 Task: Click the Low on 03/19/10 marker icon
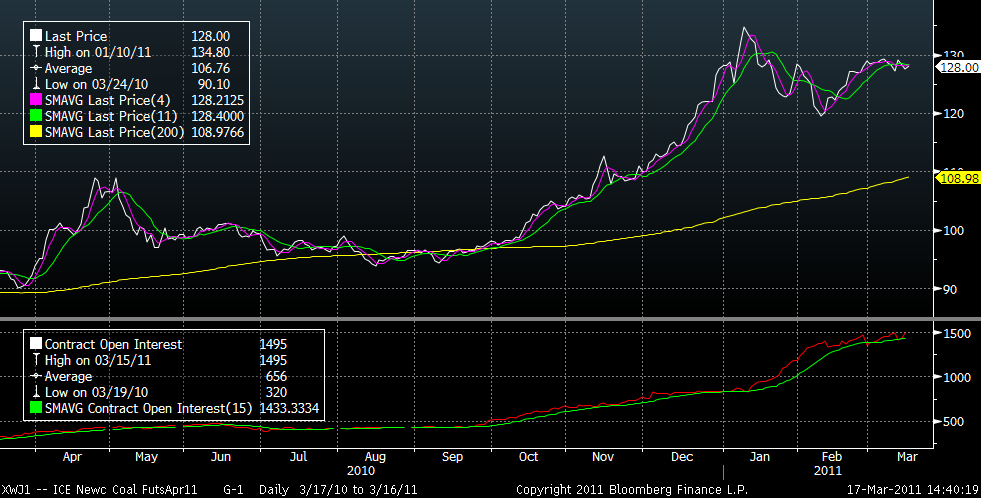(36, 392)
